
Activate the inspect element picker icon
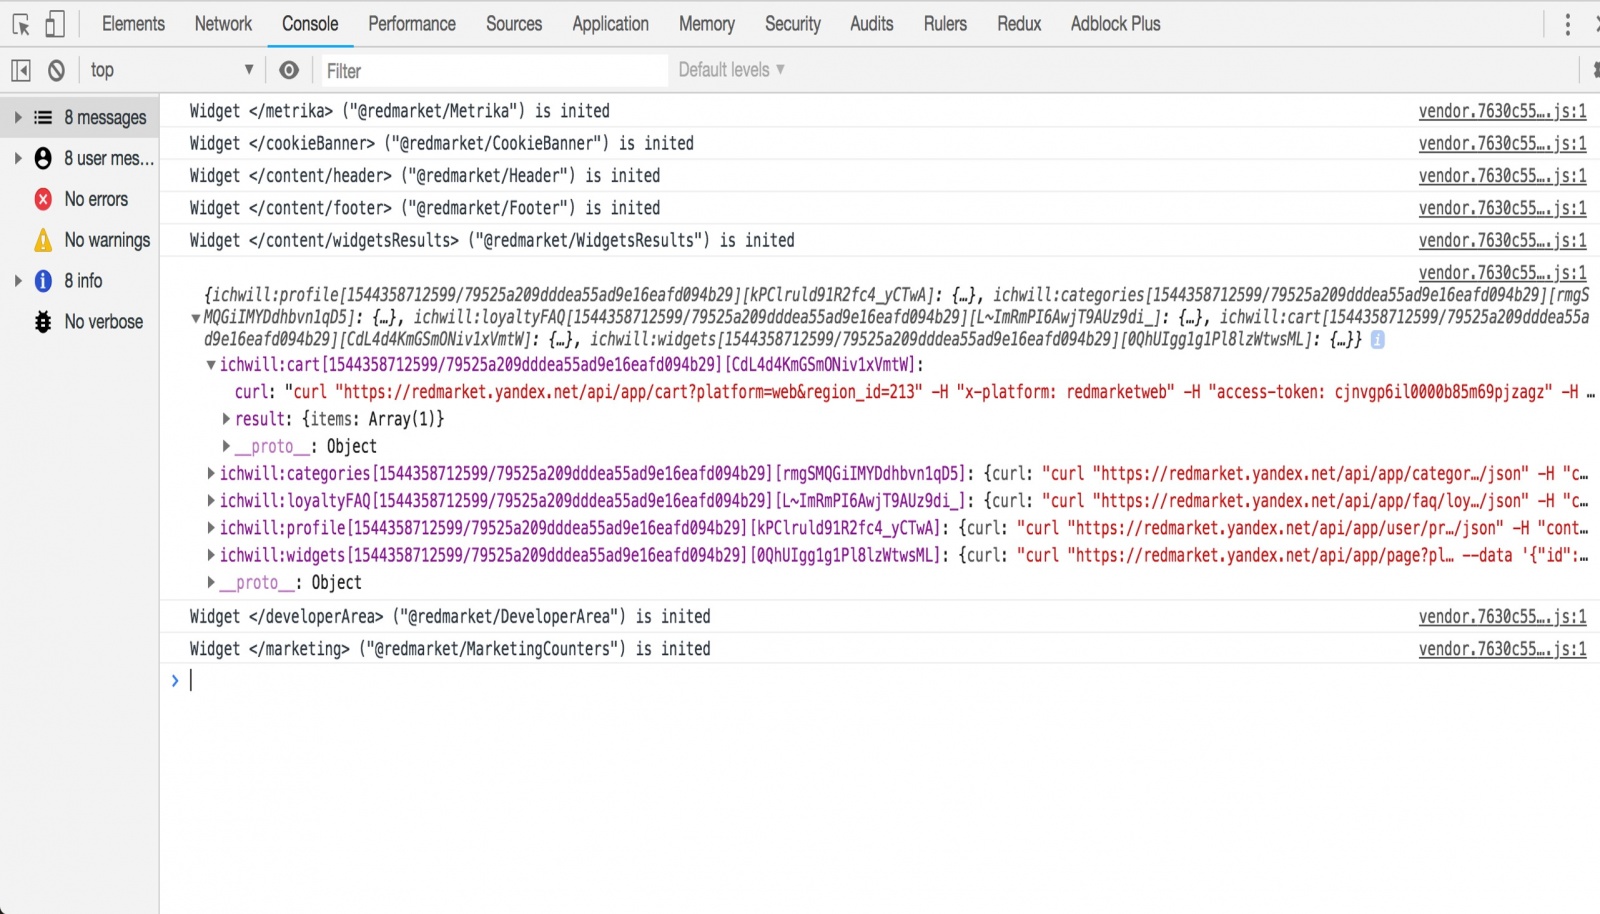[x=20, y=24]
